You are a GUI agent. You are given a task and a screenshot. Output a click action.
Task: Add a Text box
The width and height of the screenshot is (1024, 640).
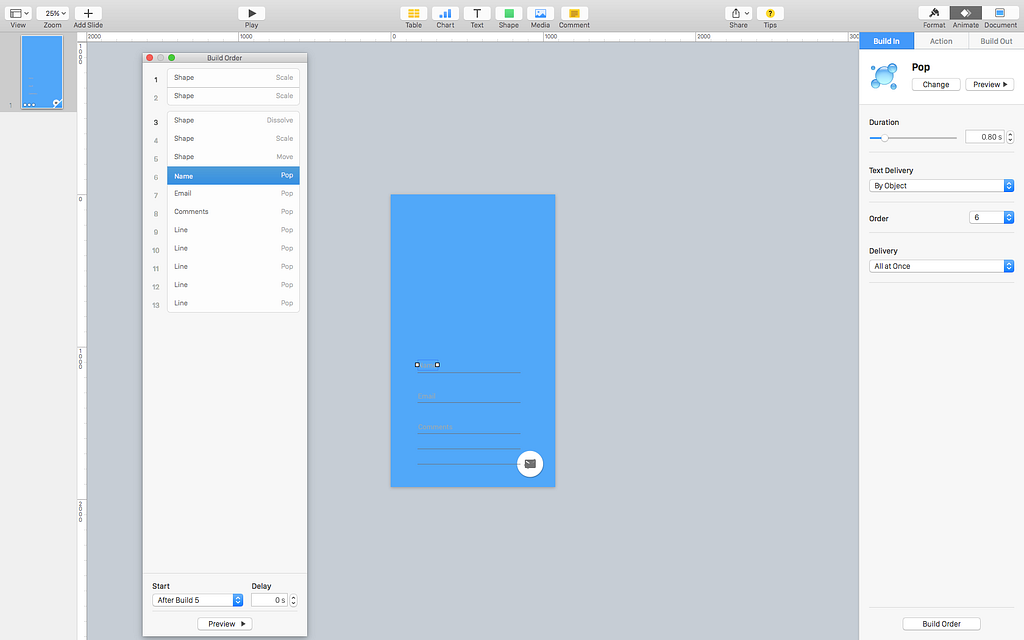pos(477,13)
